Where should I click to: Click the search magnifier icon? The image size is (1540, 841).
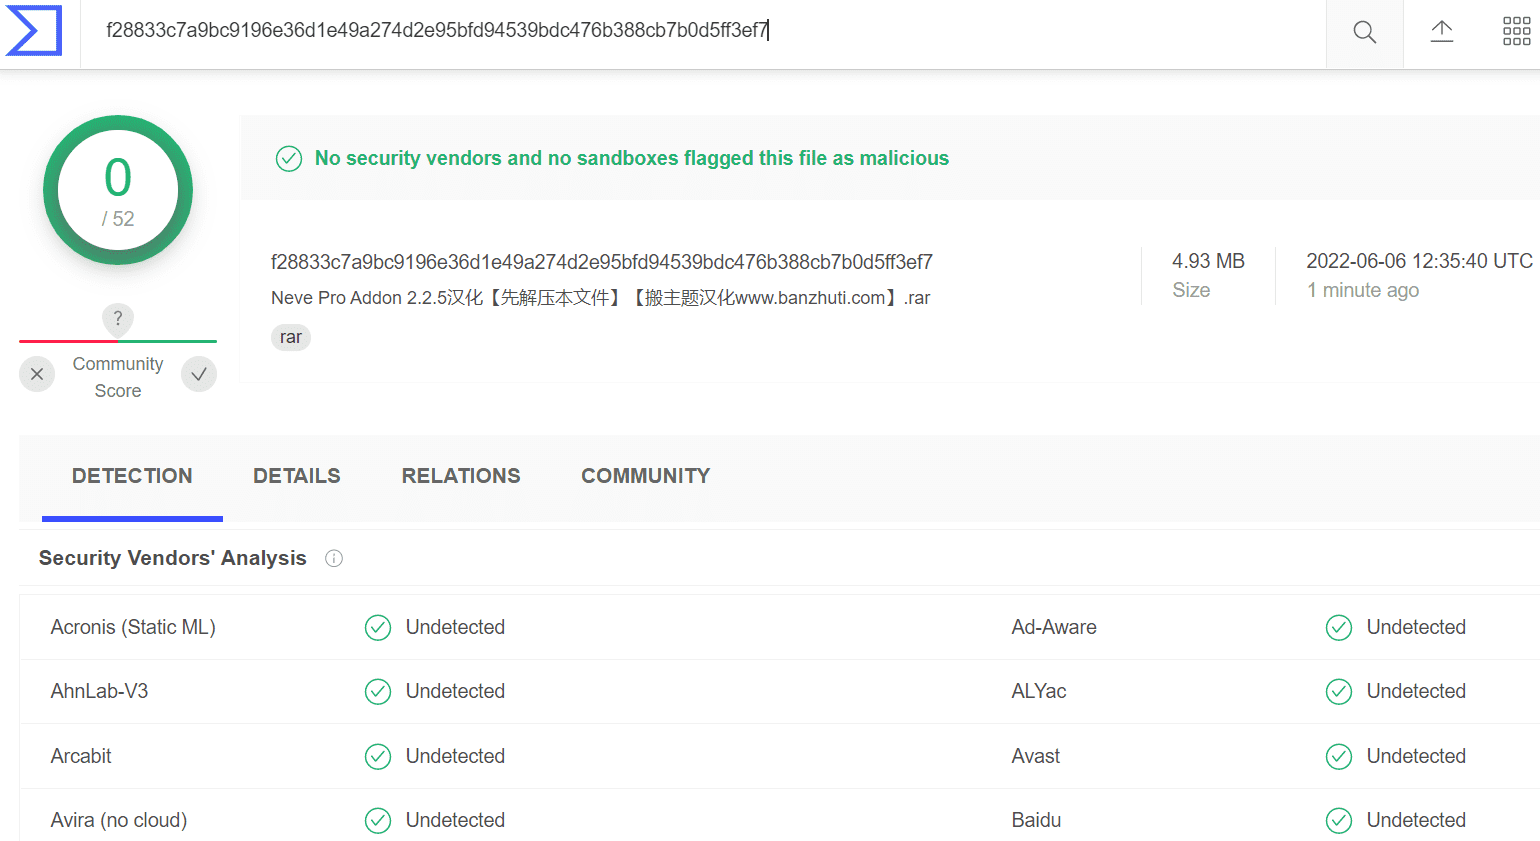(x=1364, y=33)
